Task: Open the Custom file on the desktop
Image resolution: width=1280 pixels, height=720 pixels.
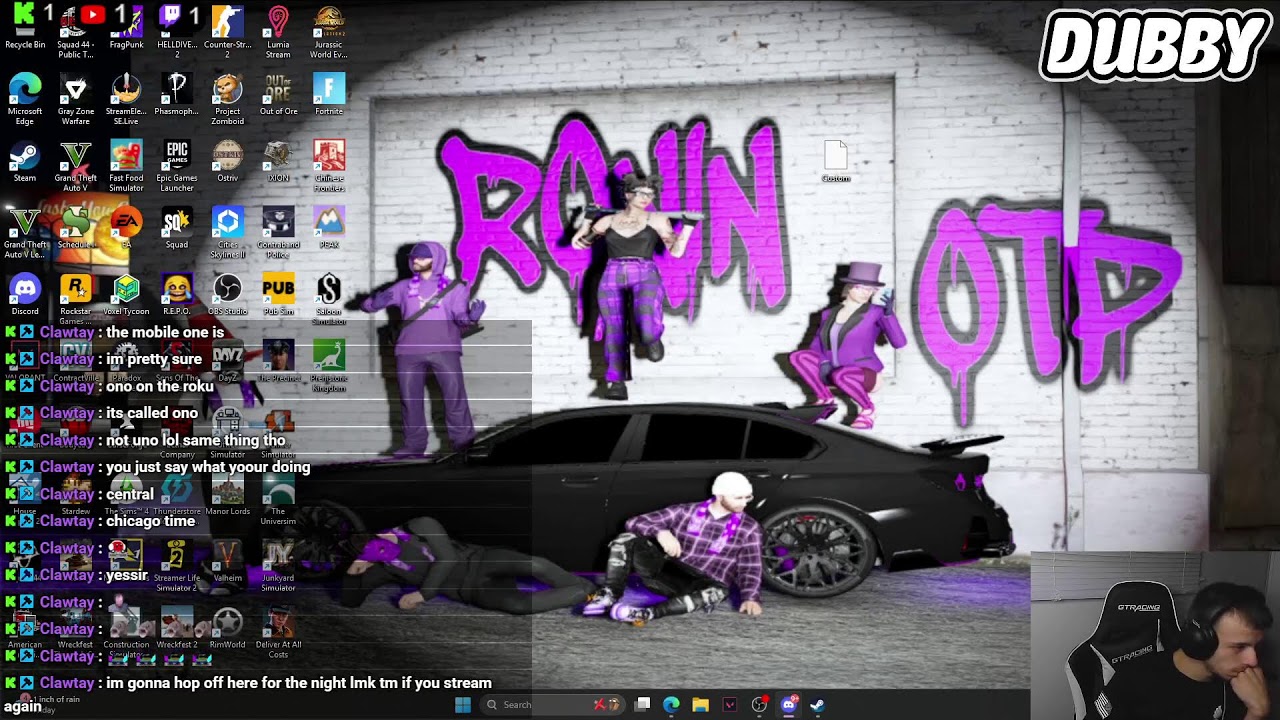Action: [x=835, y=162]
